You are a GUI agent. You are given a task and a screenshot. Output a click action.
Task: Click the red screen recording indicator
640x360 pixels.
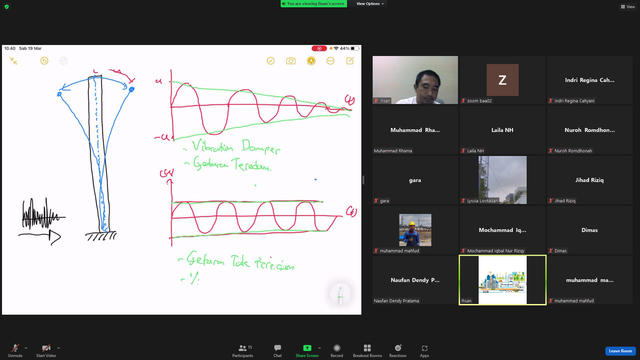[x=319, y=48]
